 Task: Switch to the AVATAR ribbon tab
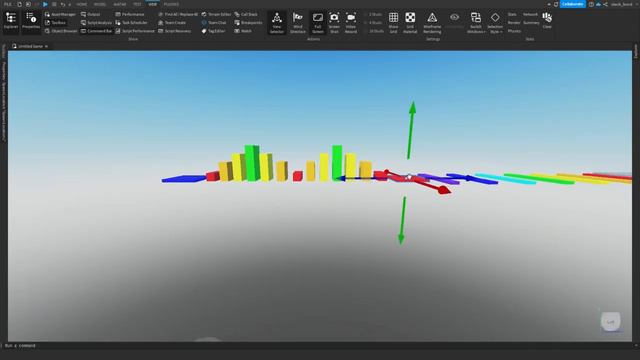120,4
